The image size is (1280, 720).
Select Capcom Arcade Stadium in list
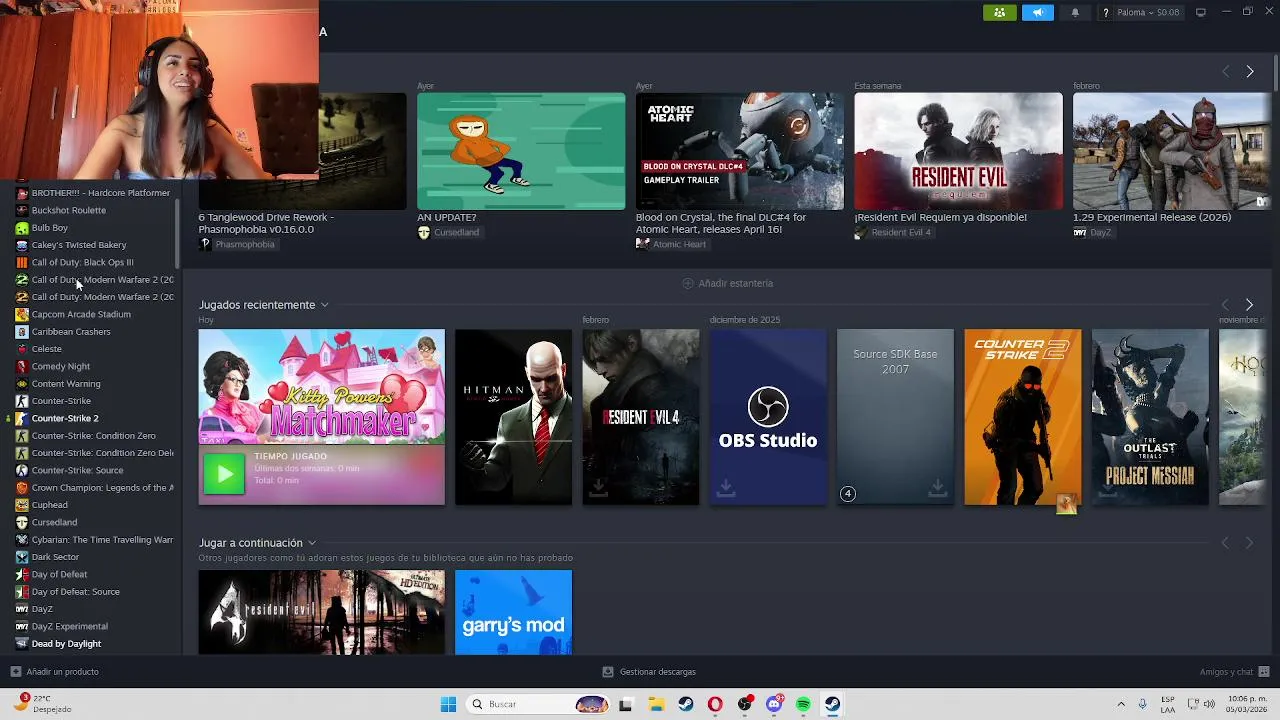tap(80, 314)
